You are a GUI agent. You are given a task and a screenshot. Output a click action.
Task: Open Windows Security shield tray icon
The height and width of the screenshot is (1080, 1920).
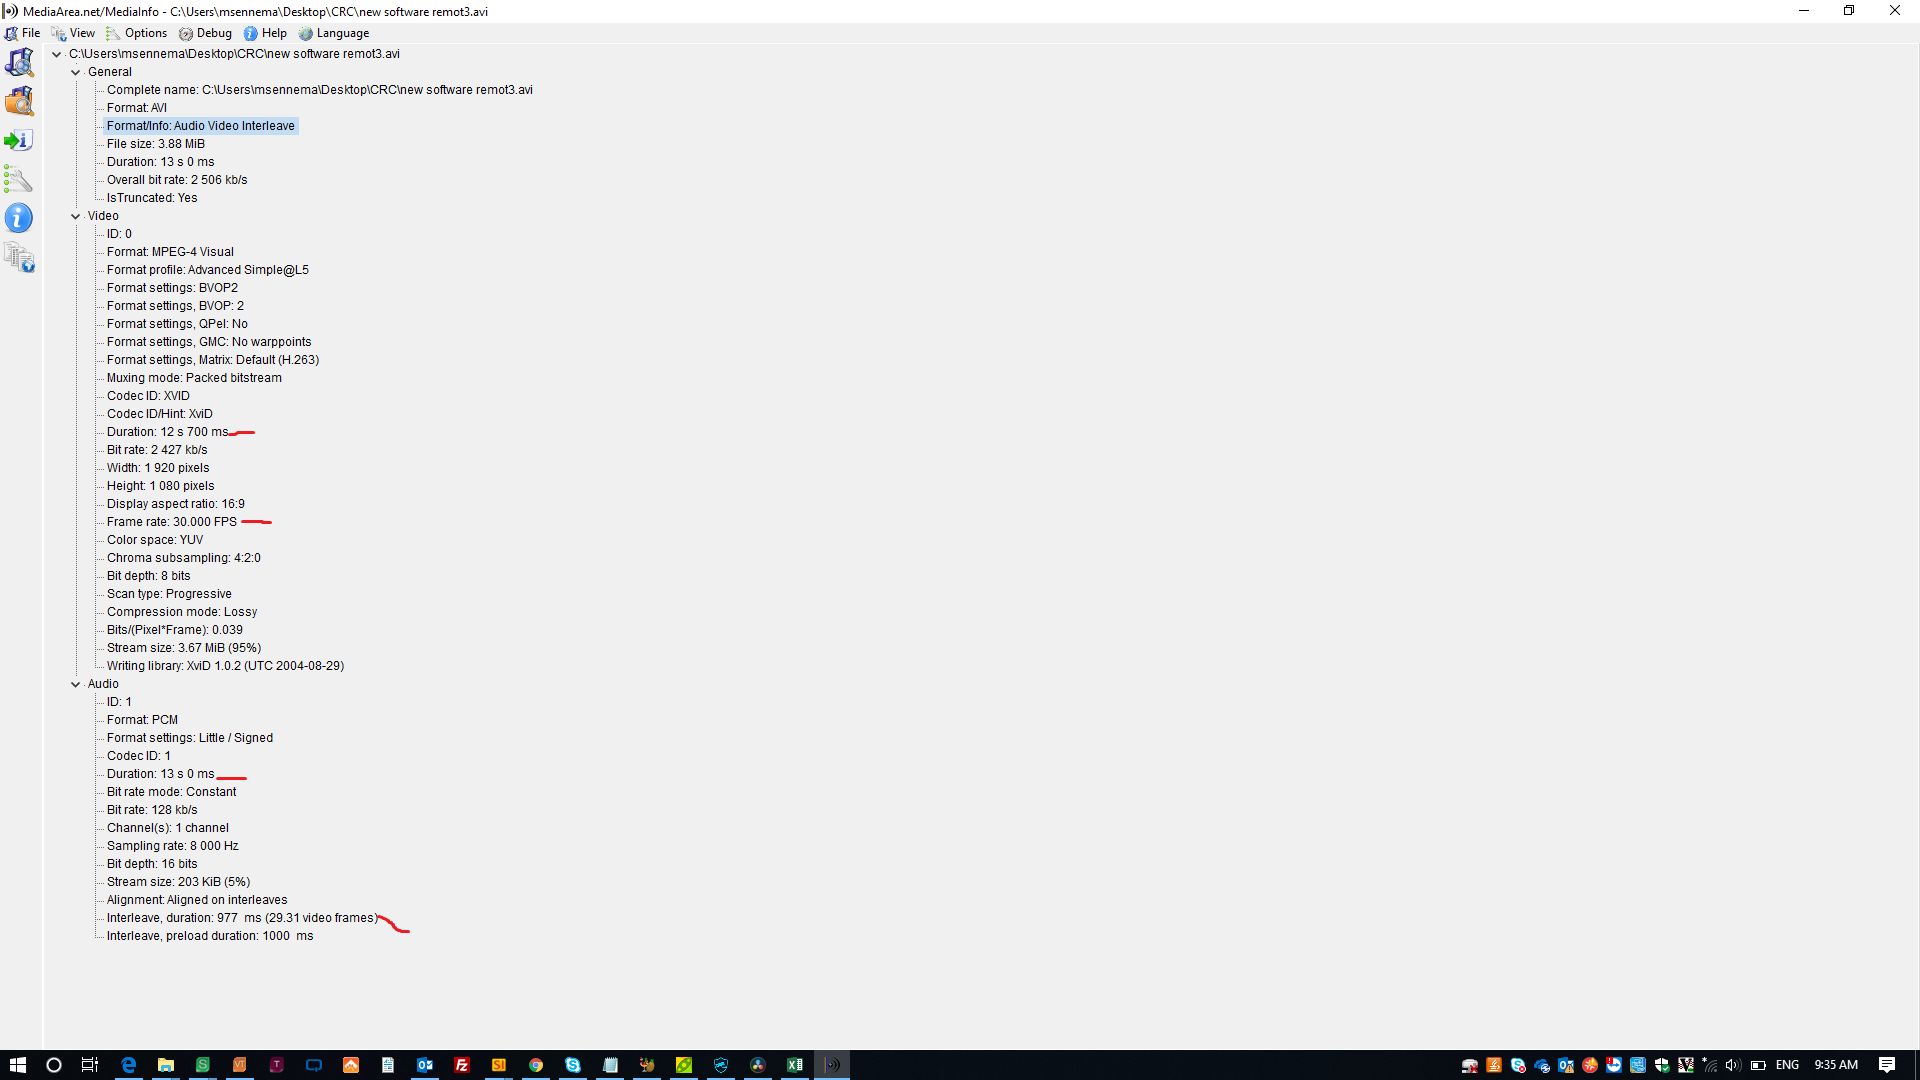coord(1662,1065)
